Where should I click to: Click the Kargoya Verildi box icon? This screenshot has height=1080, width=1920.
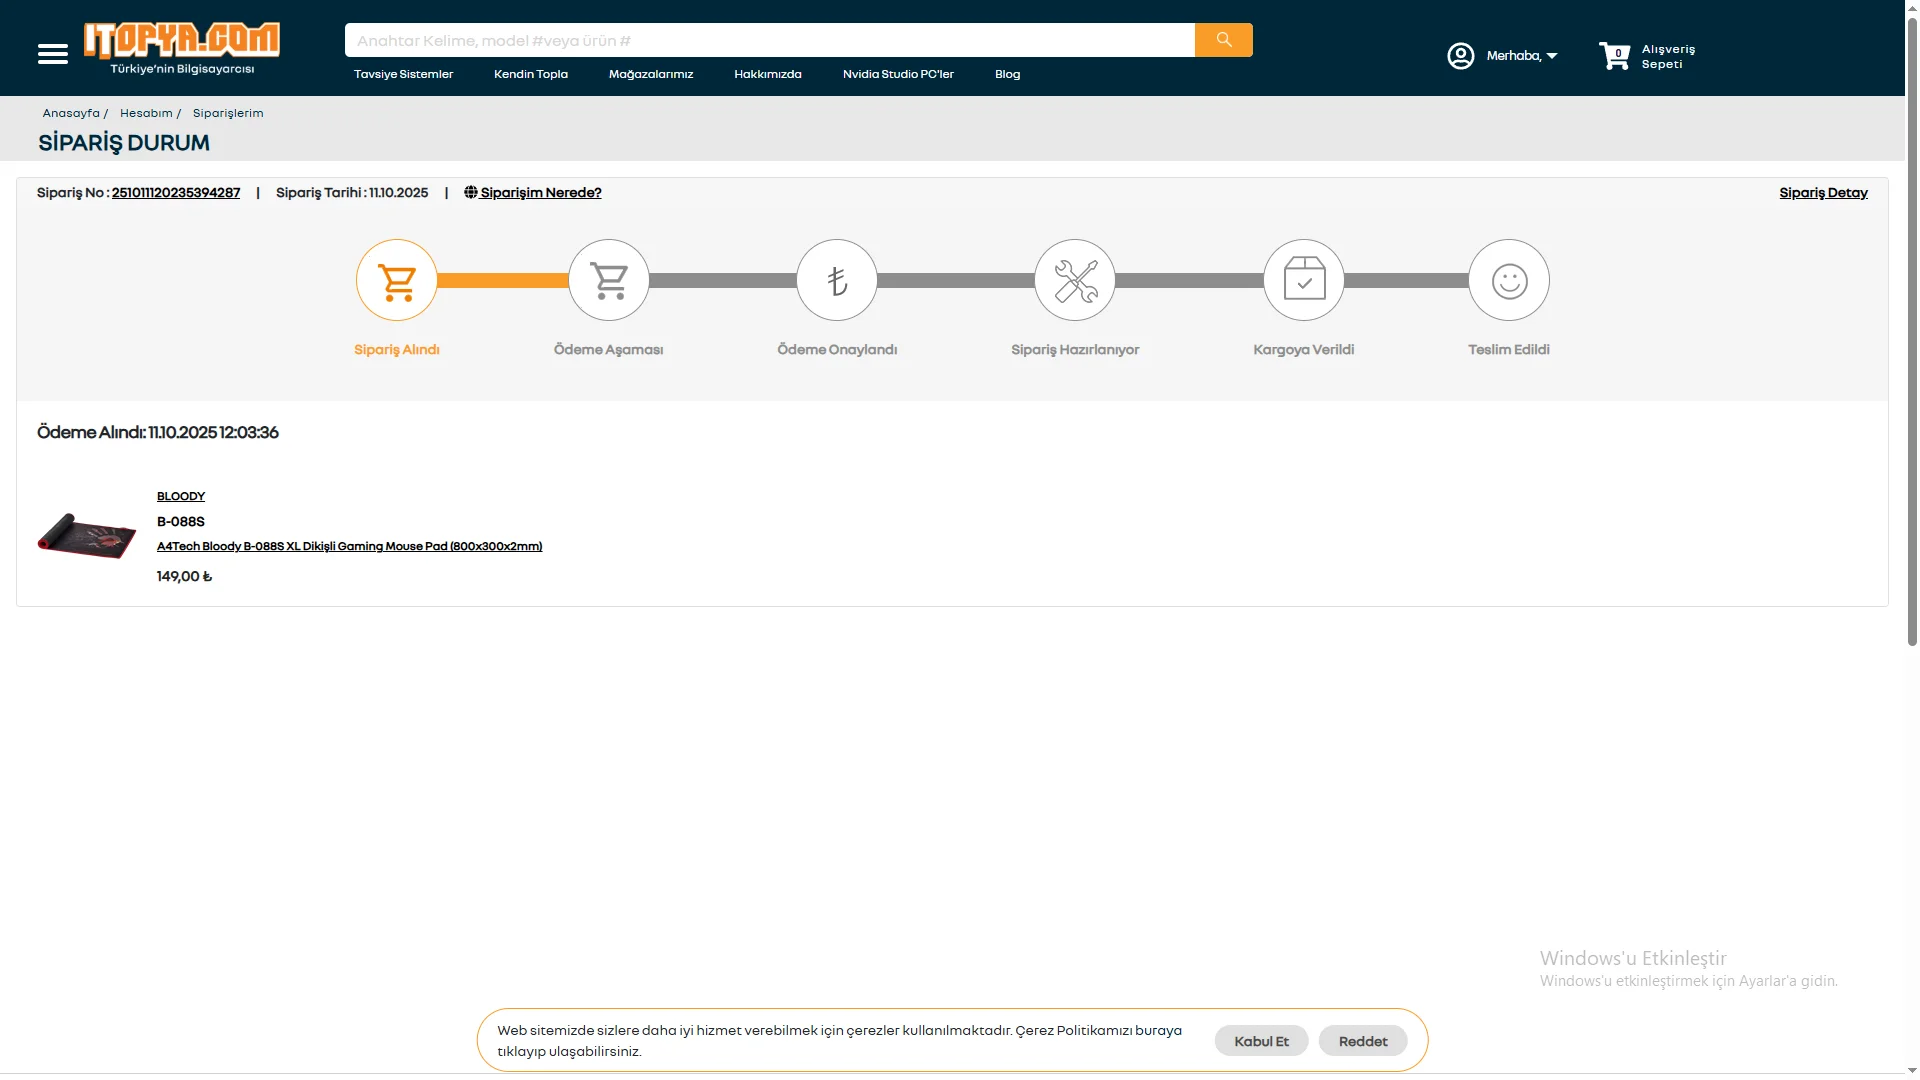coord(1304,281)
